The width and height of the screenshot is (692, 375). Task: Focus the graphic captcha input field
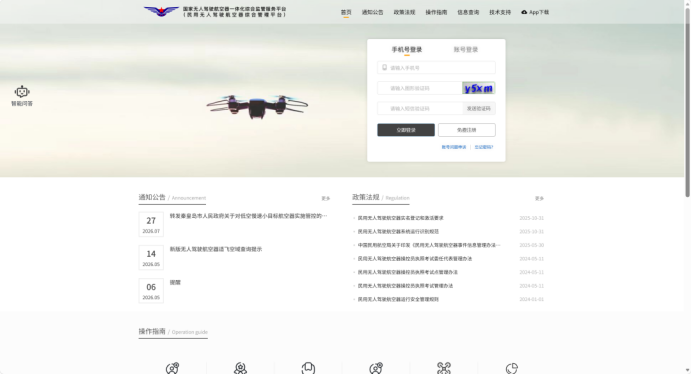tap(419, 88)
